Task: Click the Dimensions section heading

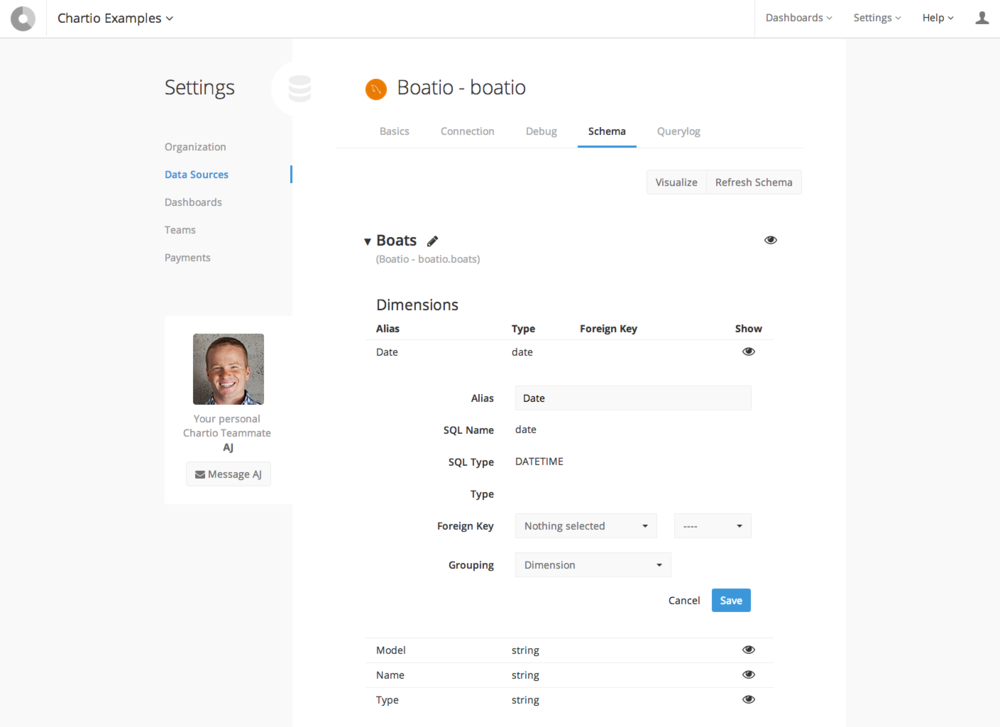Action: point(417,305)
